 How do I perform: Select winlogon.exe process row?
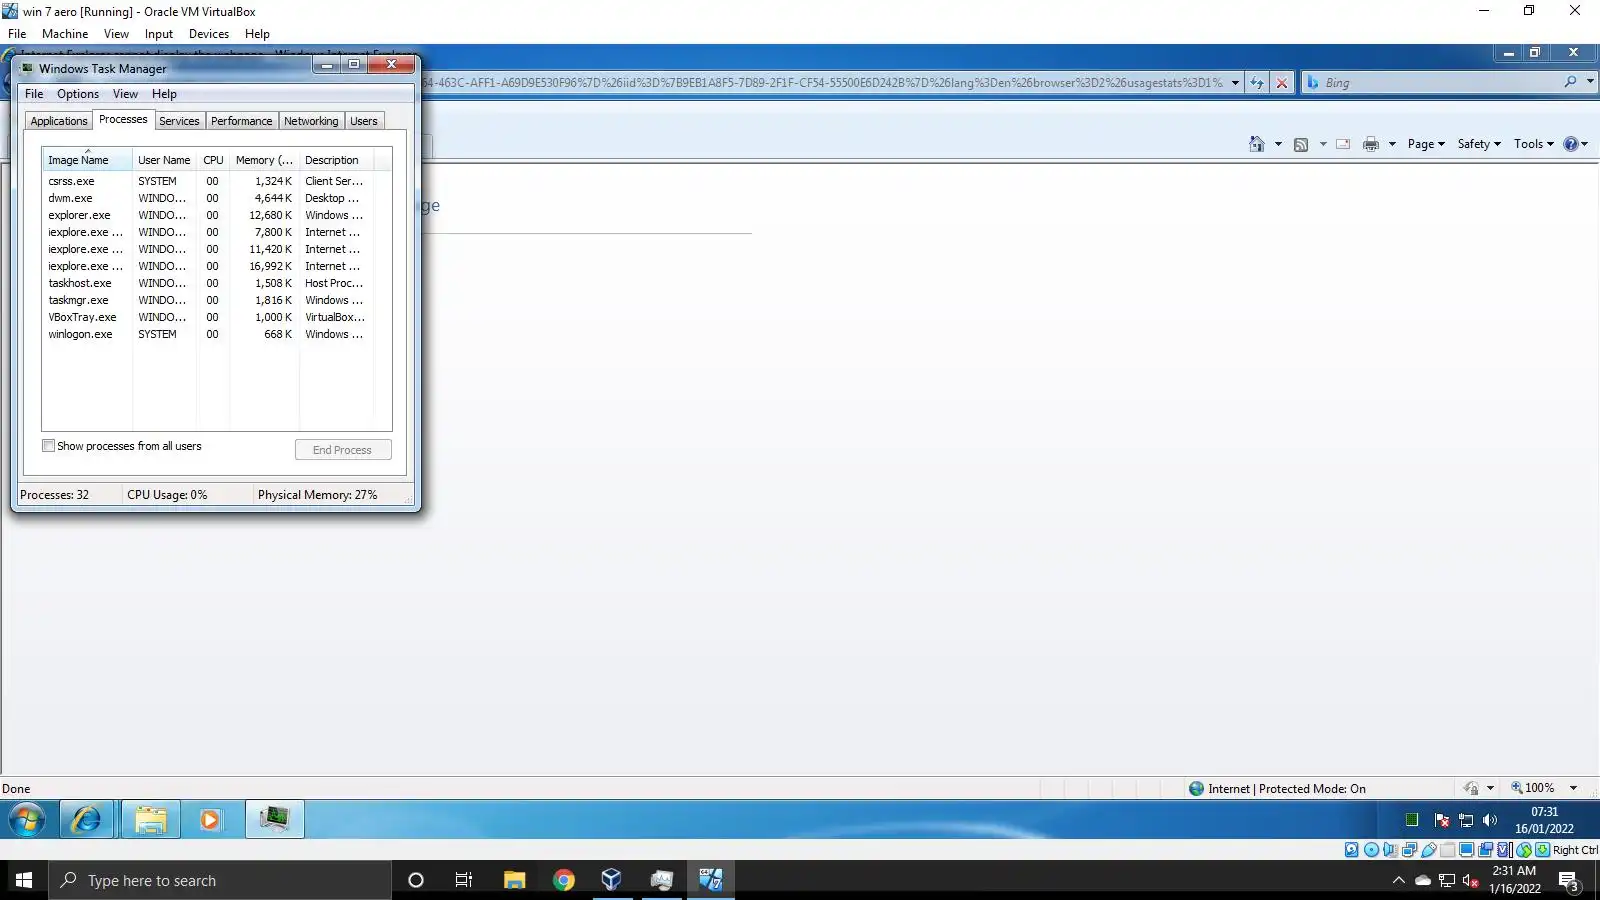point(208,334)
